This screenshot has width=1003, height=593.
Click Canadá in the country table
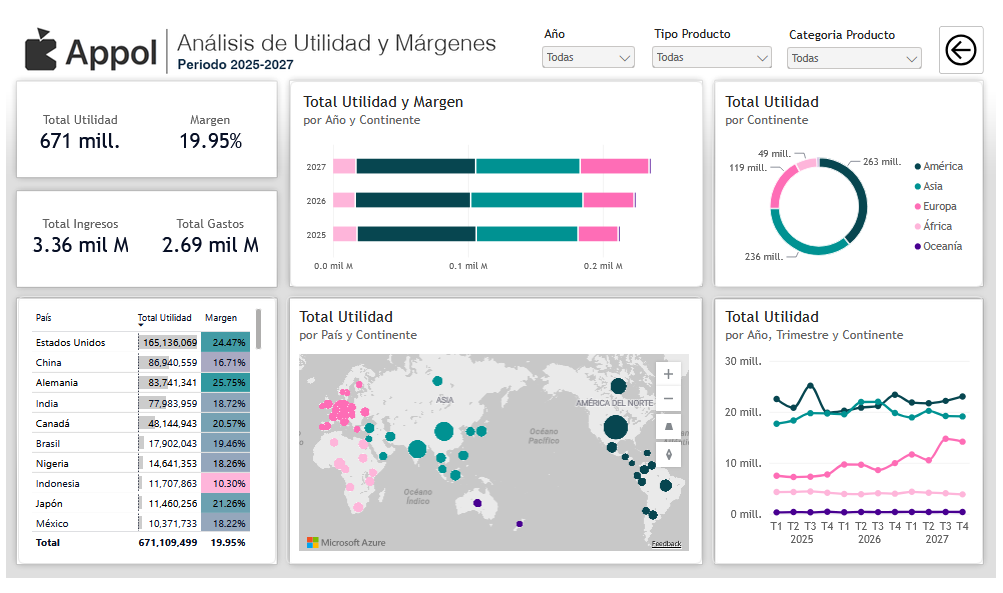tap(52, 423)
